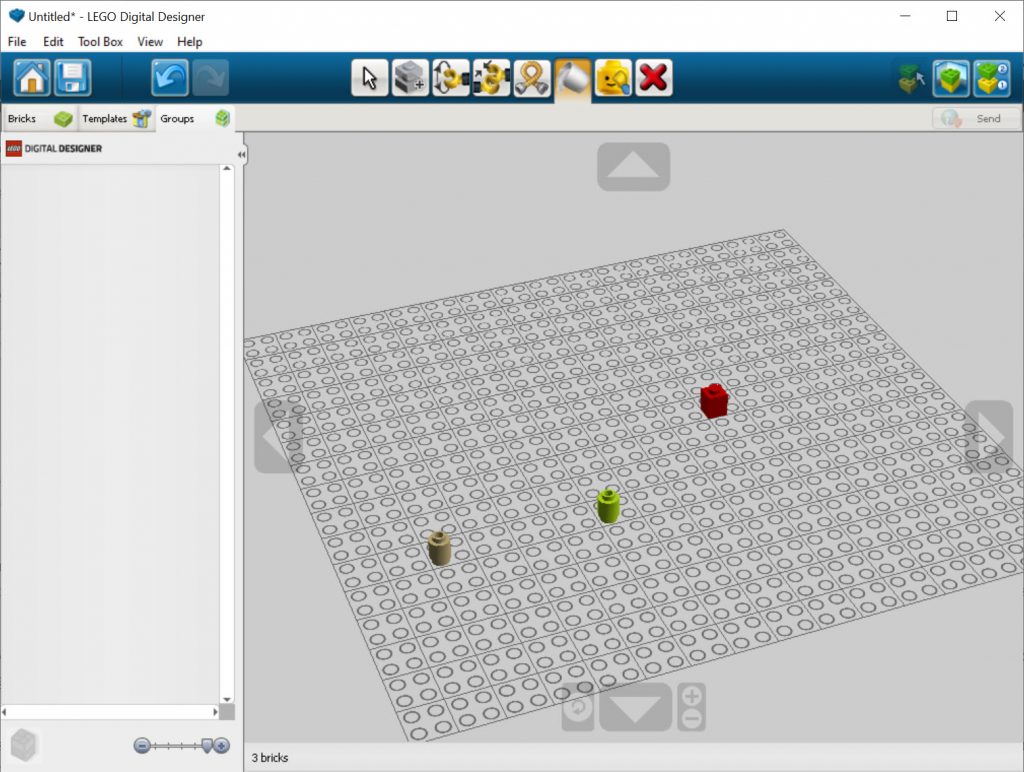The height and width of the screenshot is (772, 1024).
Task: Rotate camera view to the right
Action: pyautogui.click(x=989, y=436)
